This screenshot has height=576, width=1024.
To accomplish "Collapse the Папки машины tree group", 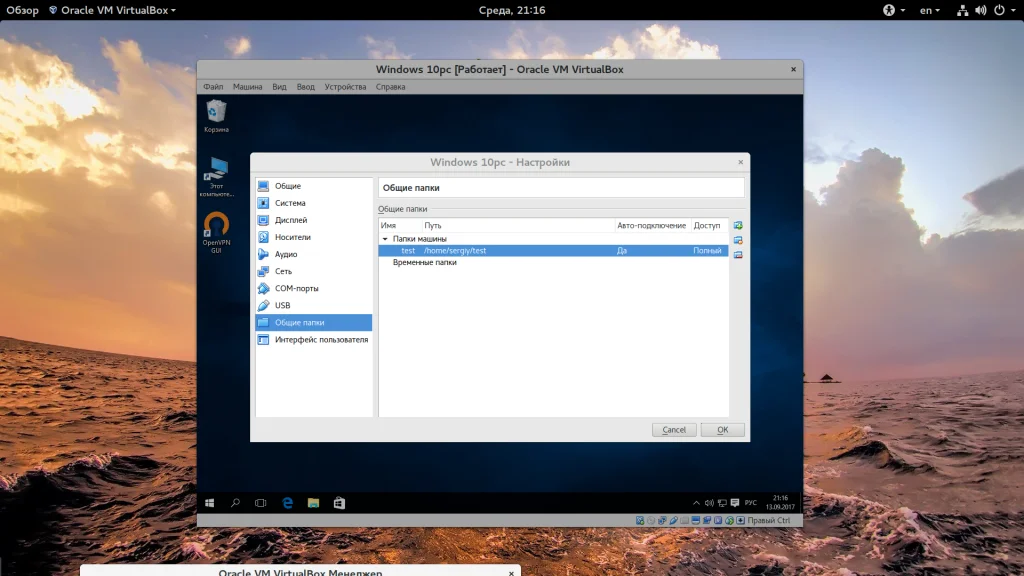I will 385,239.
